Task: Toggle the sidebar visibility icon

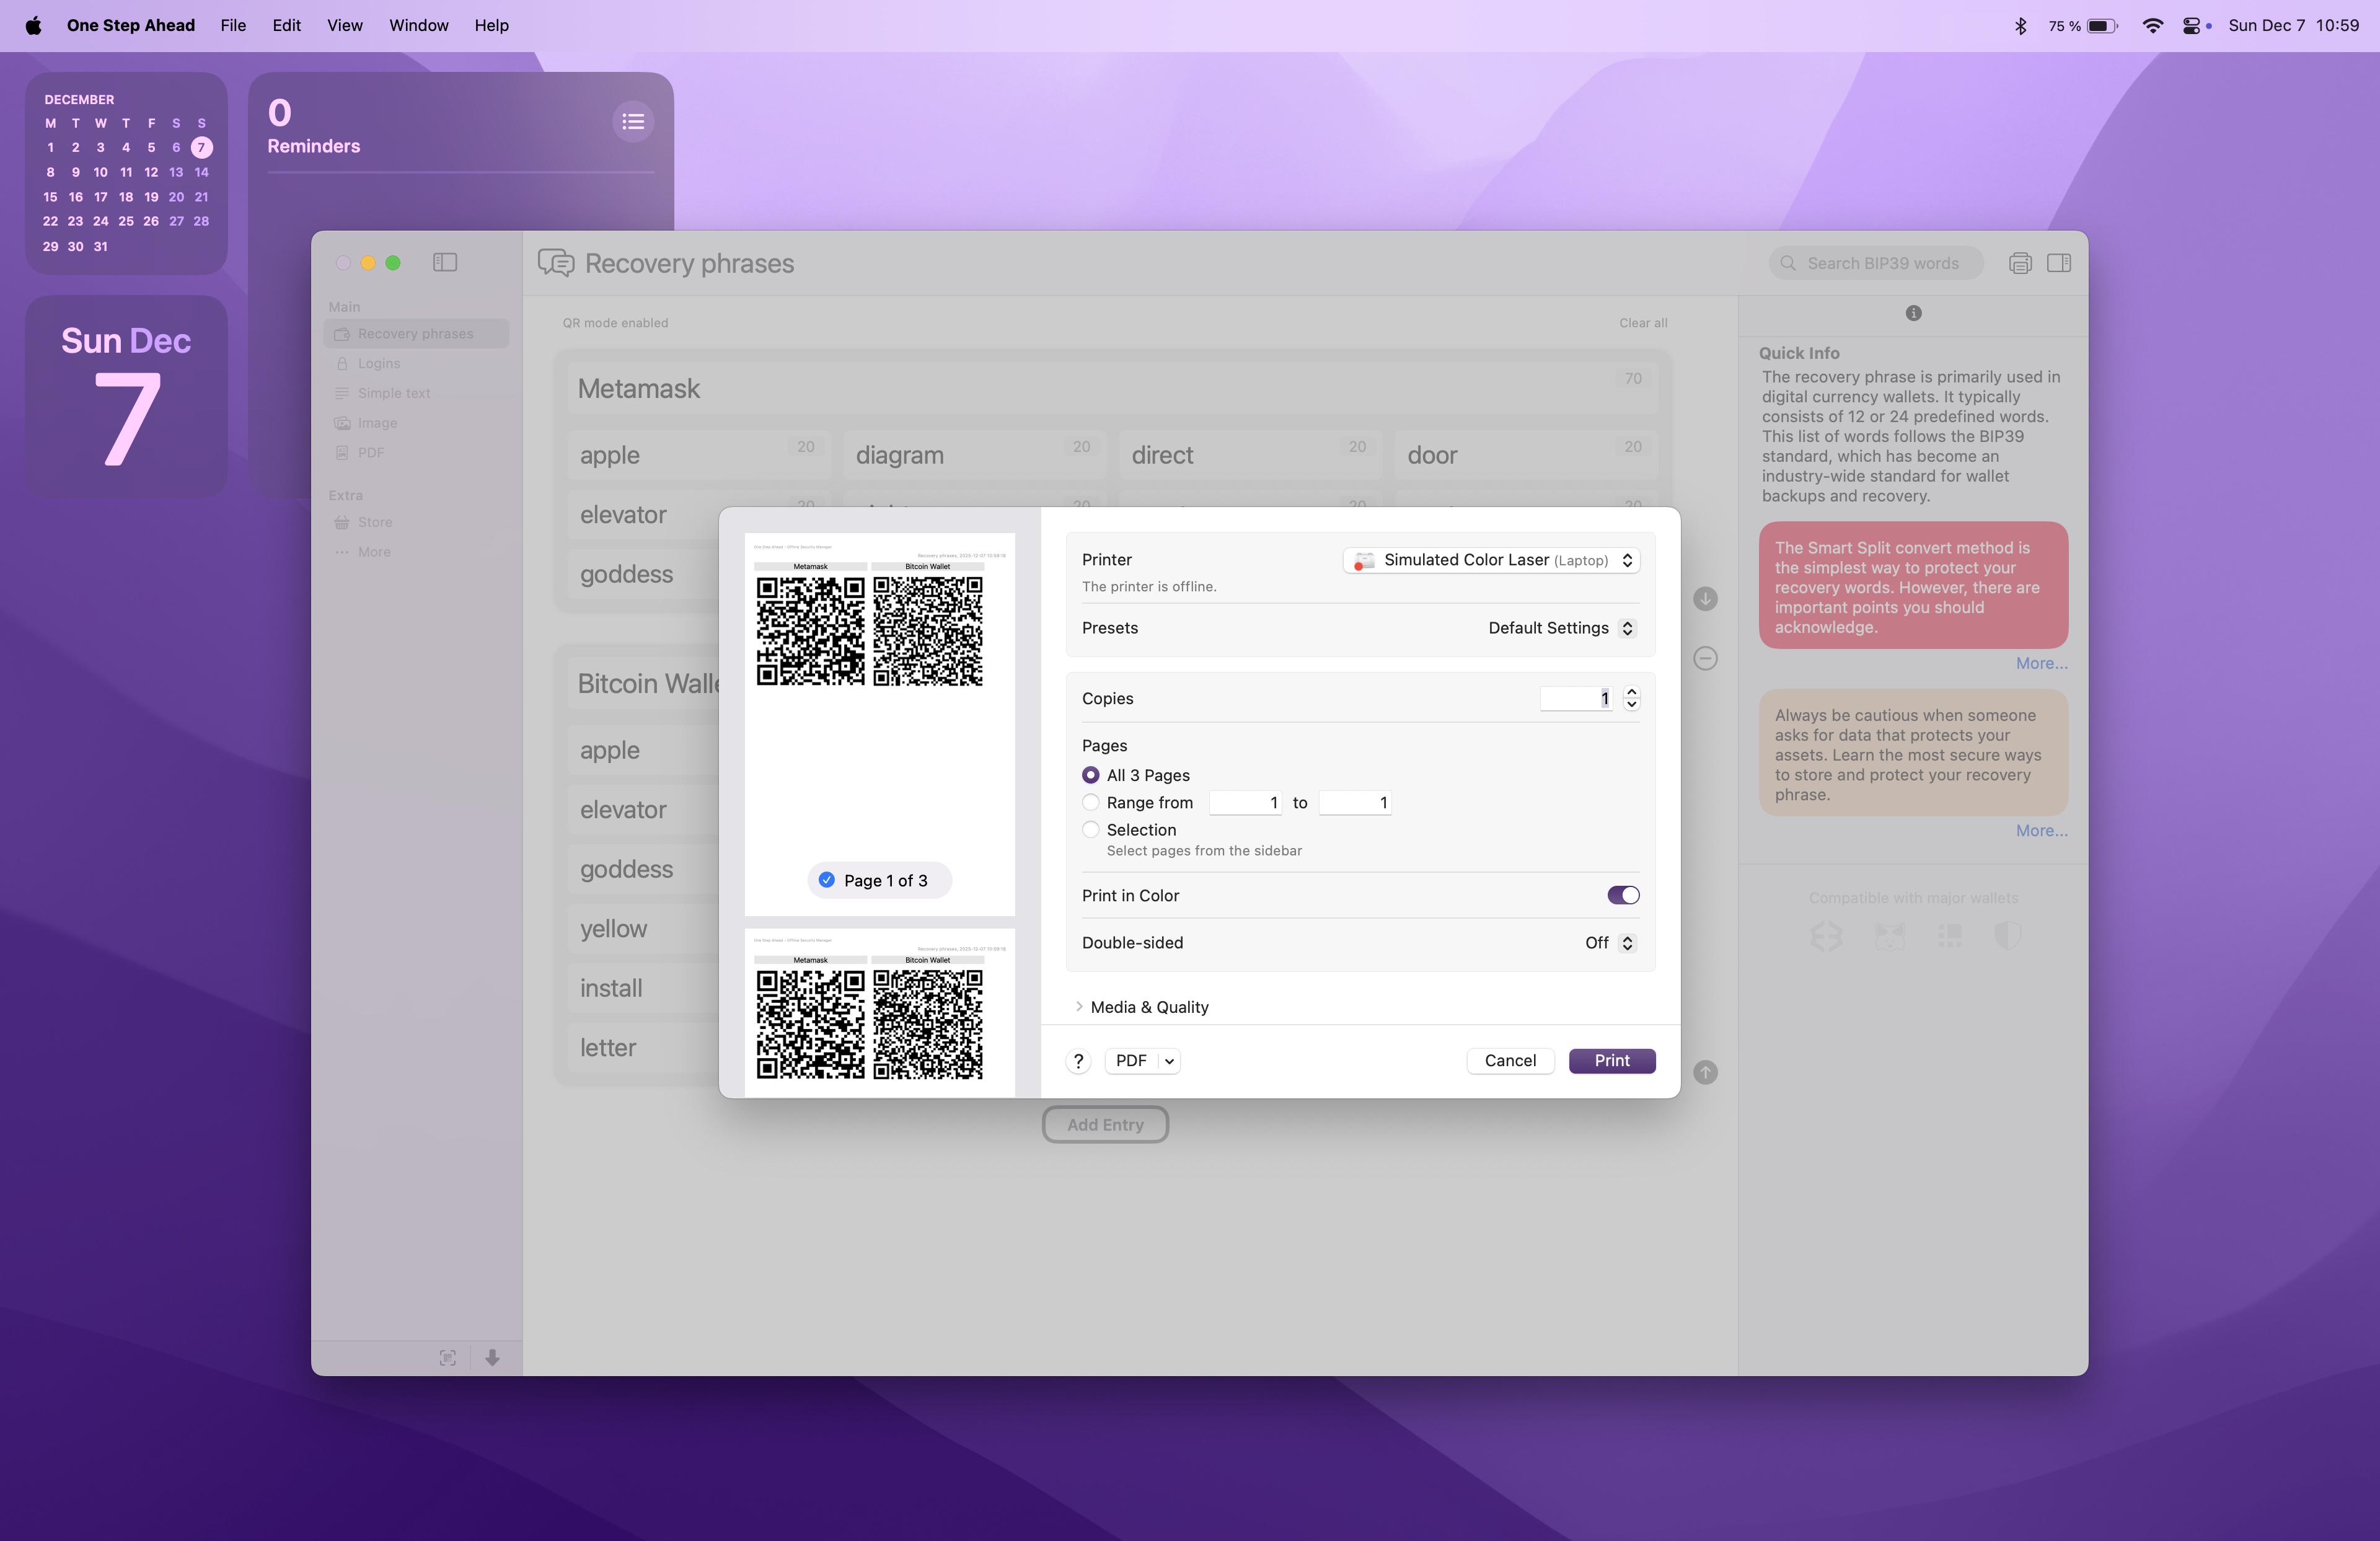Action: tap(445, 262)
